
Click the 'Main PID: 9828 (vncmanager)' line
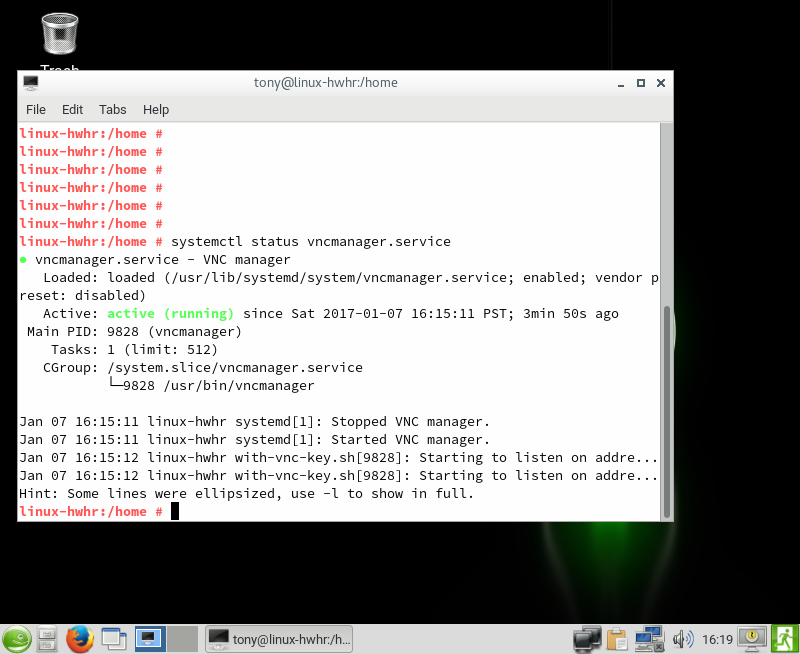(x=134, y=332)
